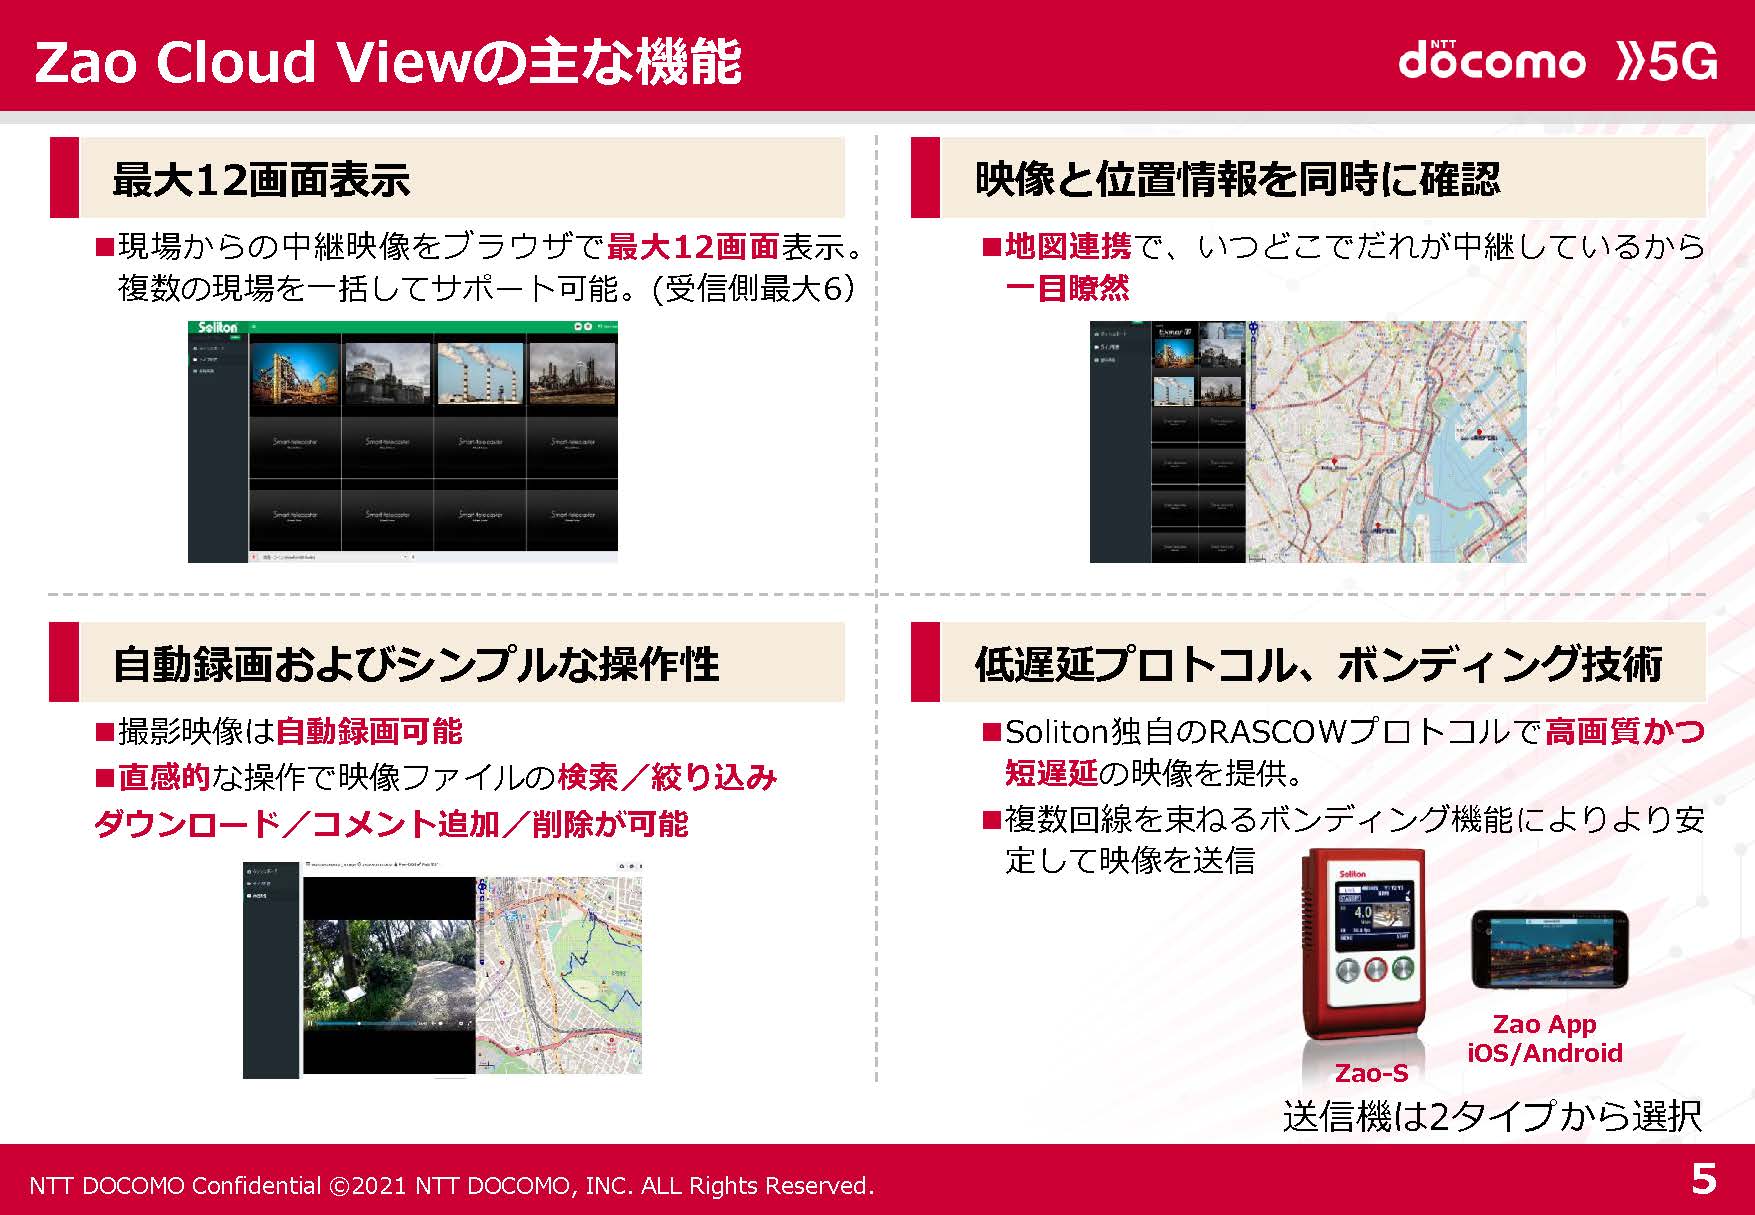Screen dimensions: 1755x1215
Task: Click the park route map beside recorded video
Action: pyautogui.click(x=559, y=975)
